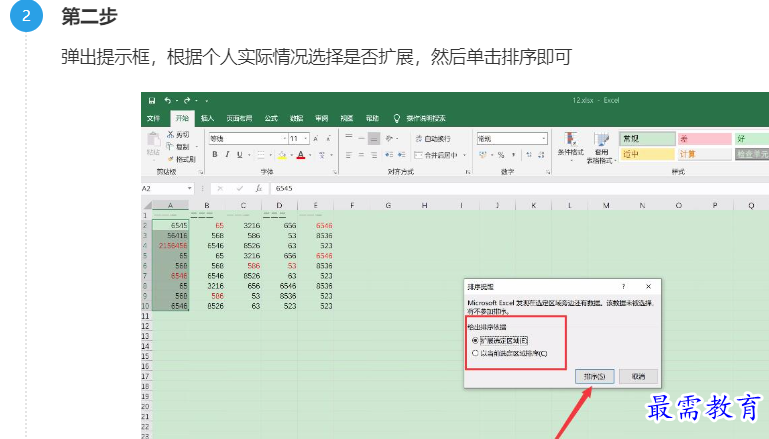Click the Borders icon
The image size is (769, 439).
coord(261,155)
